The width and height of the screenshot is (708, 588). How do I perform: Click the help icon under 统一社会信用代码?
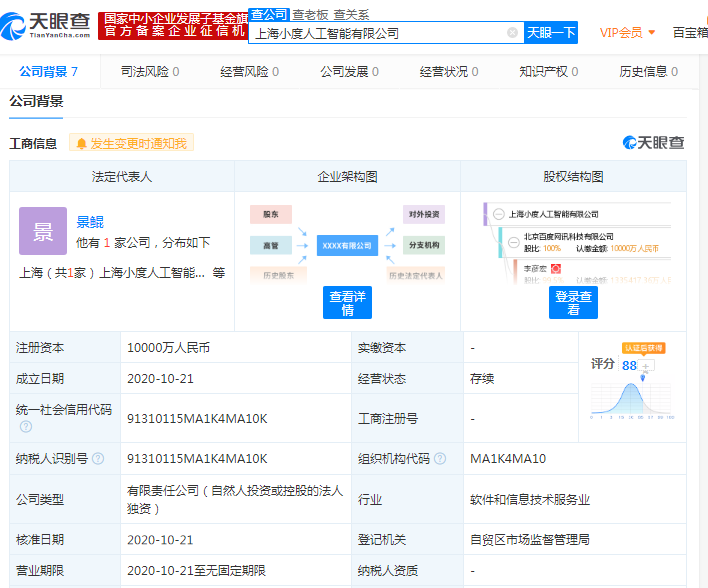click(x=26, y=426)
